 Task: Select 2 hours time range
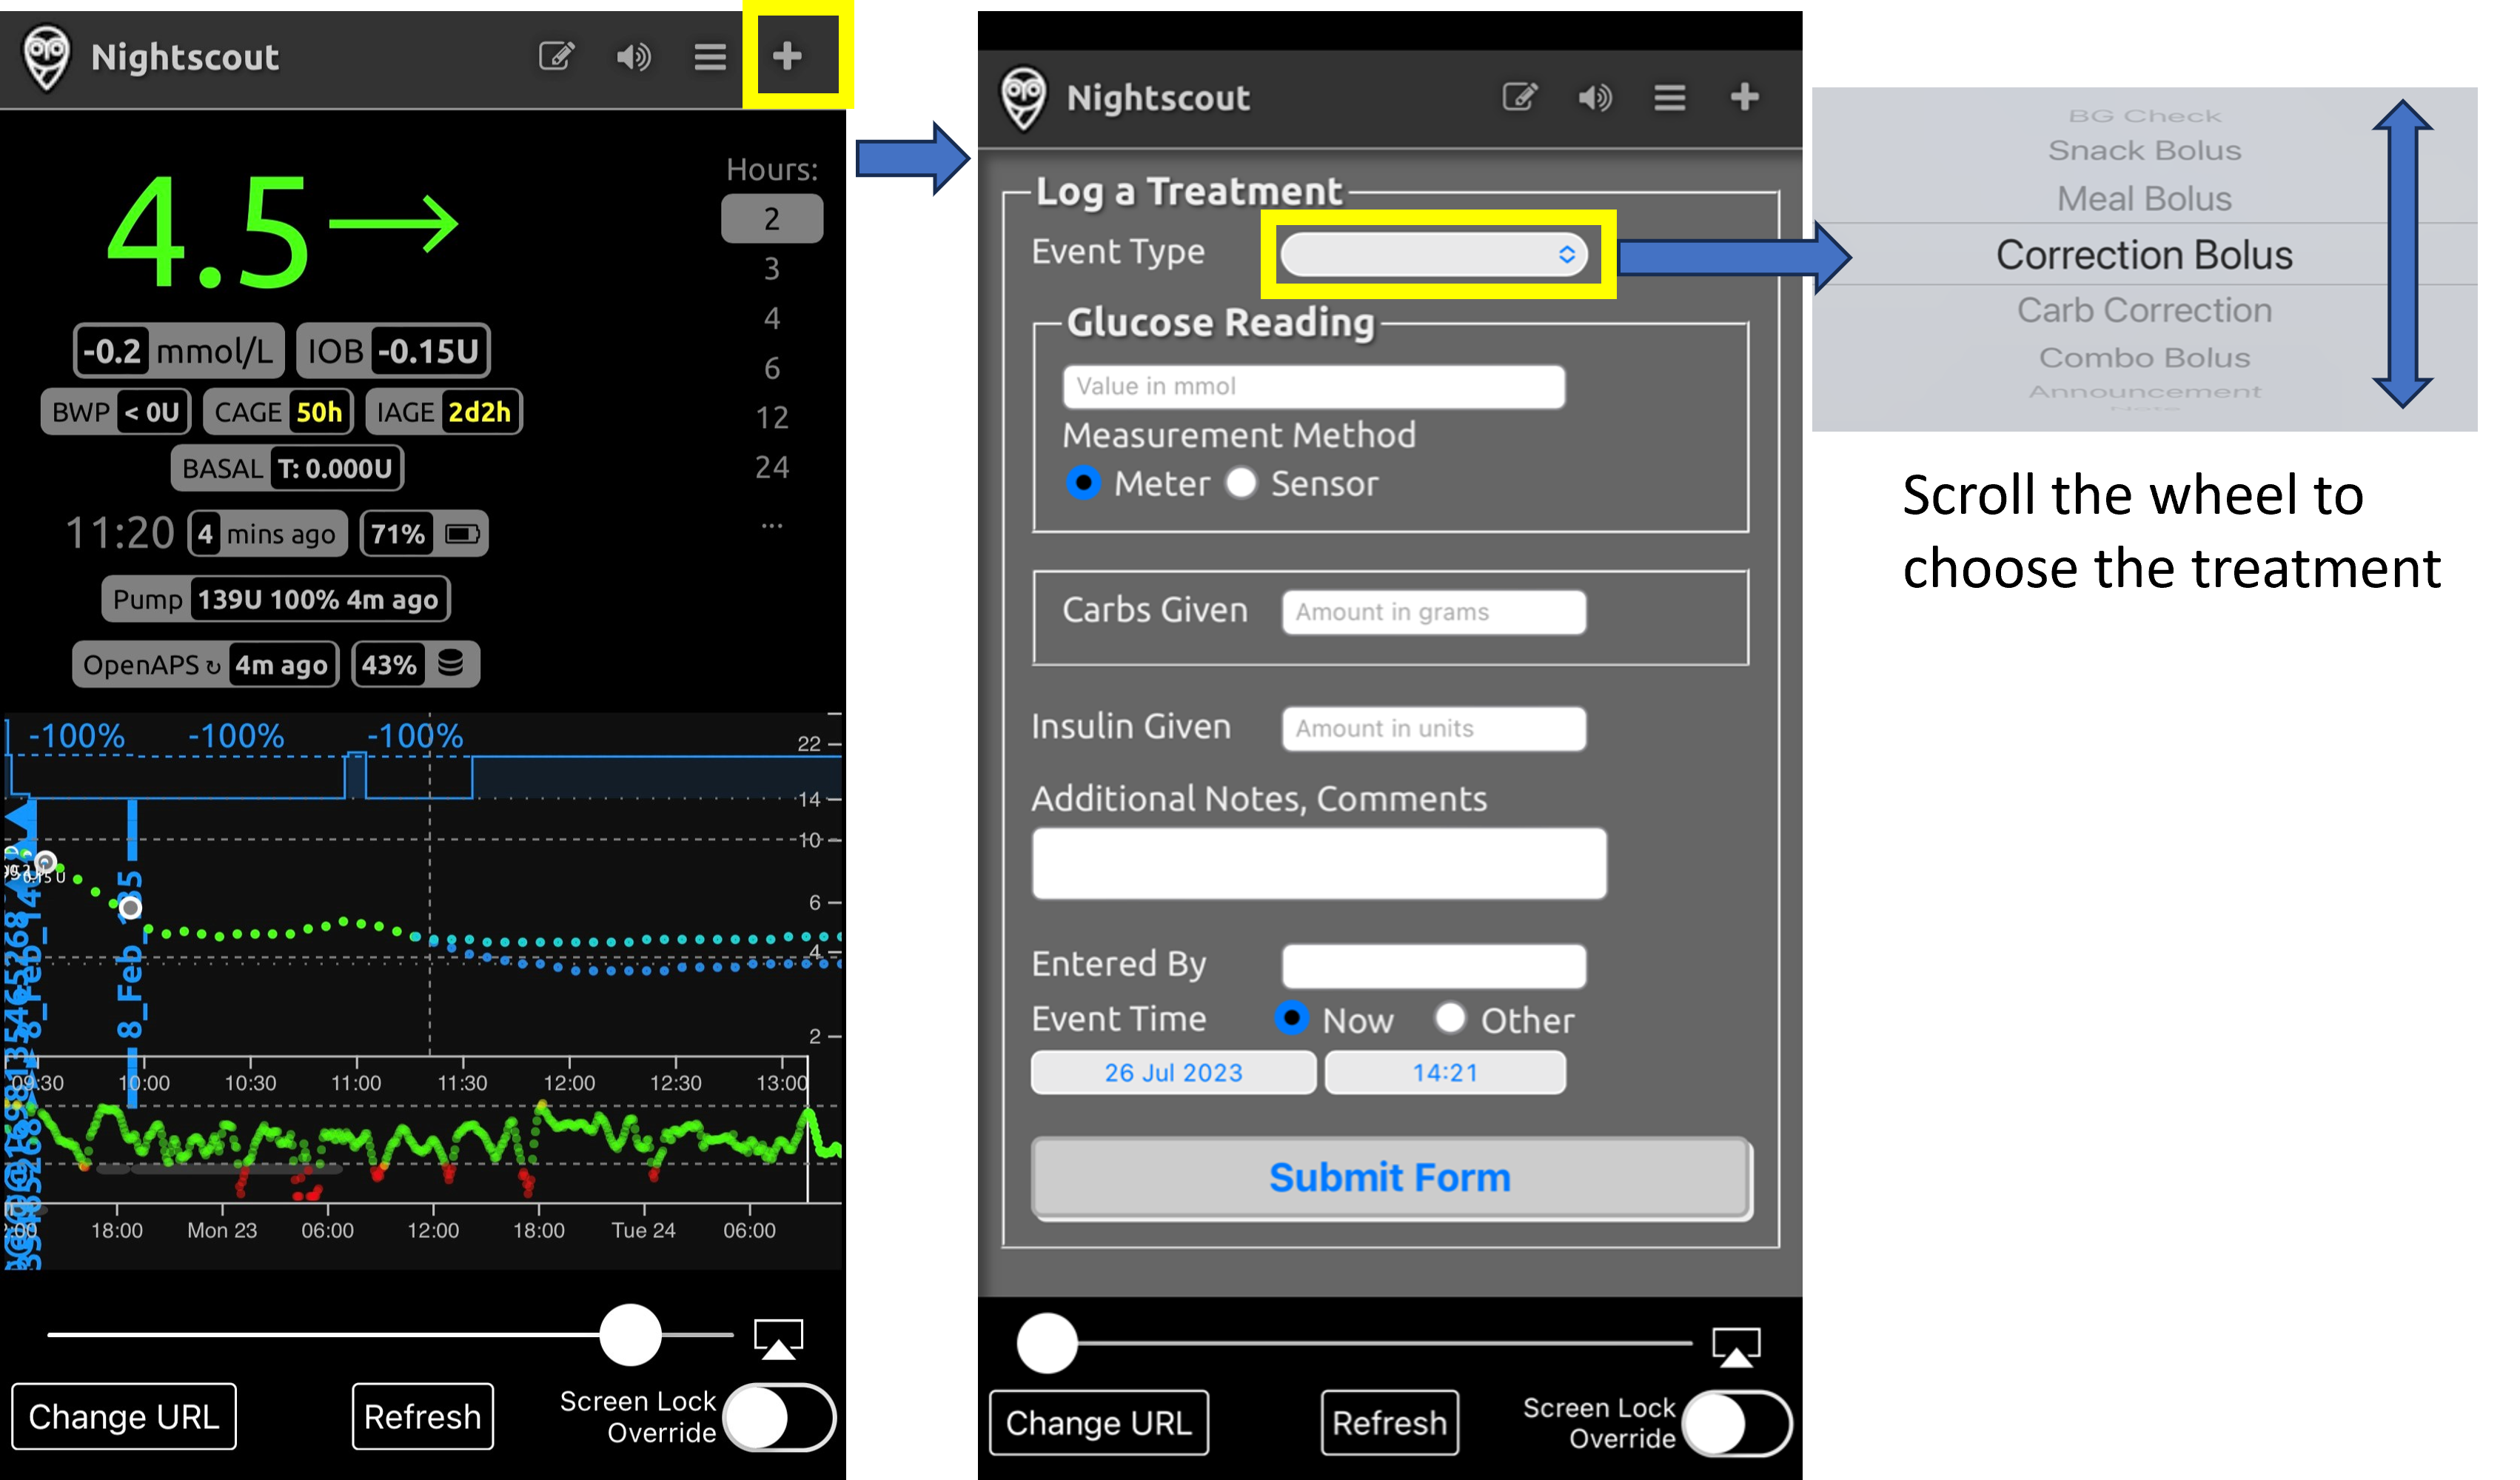click(x=772, y=219)
